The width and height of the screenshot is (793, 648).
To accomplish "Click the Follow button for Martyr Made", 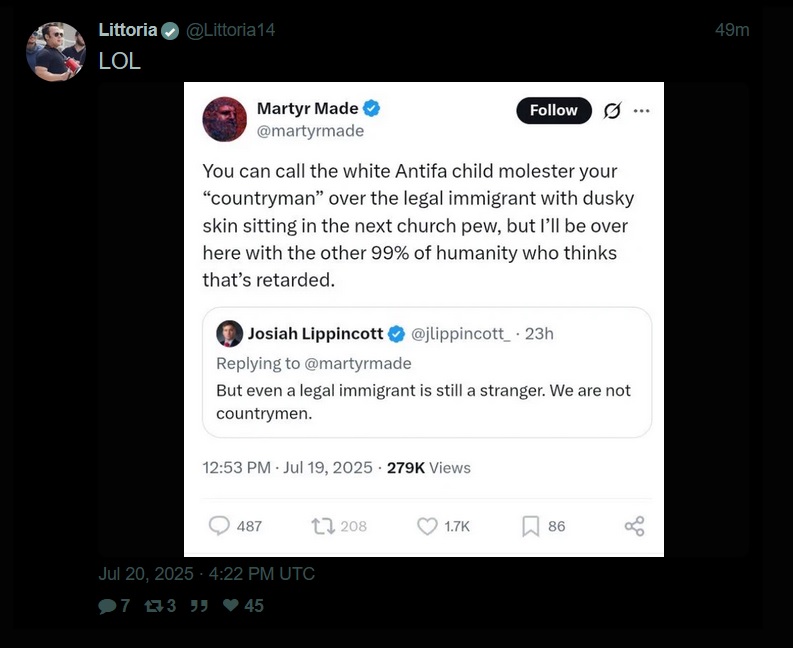I will 553,111.
